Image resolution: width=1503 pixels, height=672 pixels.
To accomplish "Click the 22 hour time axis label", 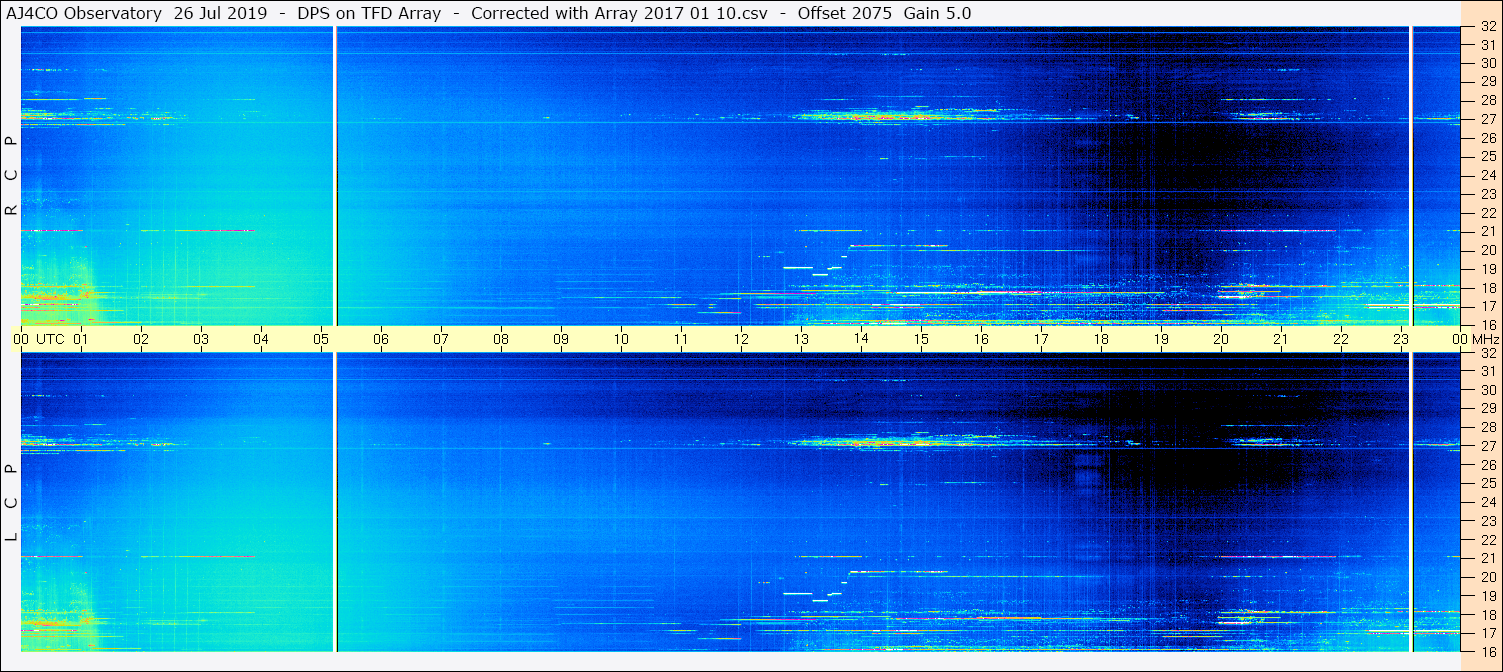I will coord(1341,339).
